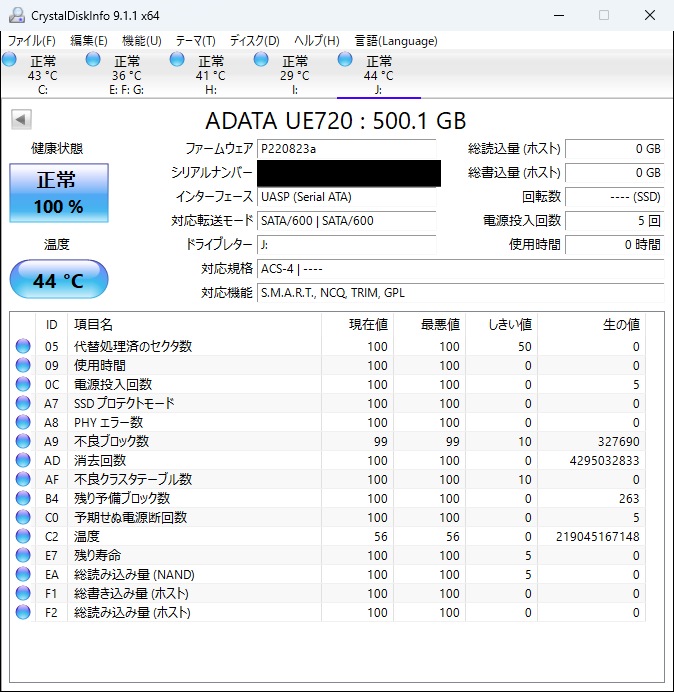Image resolution: width=674 pixels, height=692 pixels.
Task: Click raw value 263
Action: 629,499
